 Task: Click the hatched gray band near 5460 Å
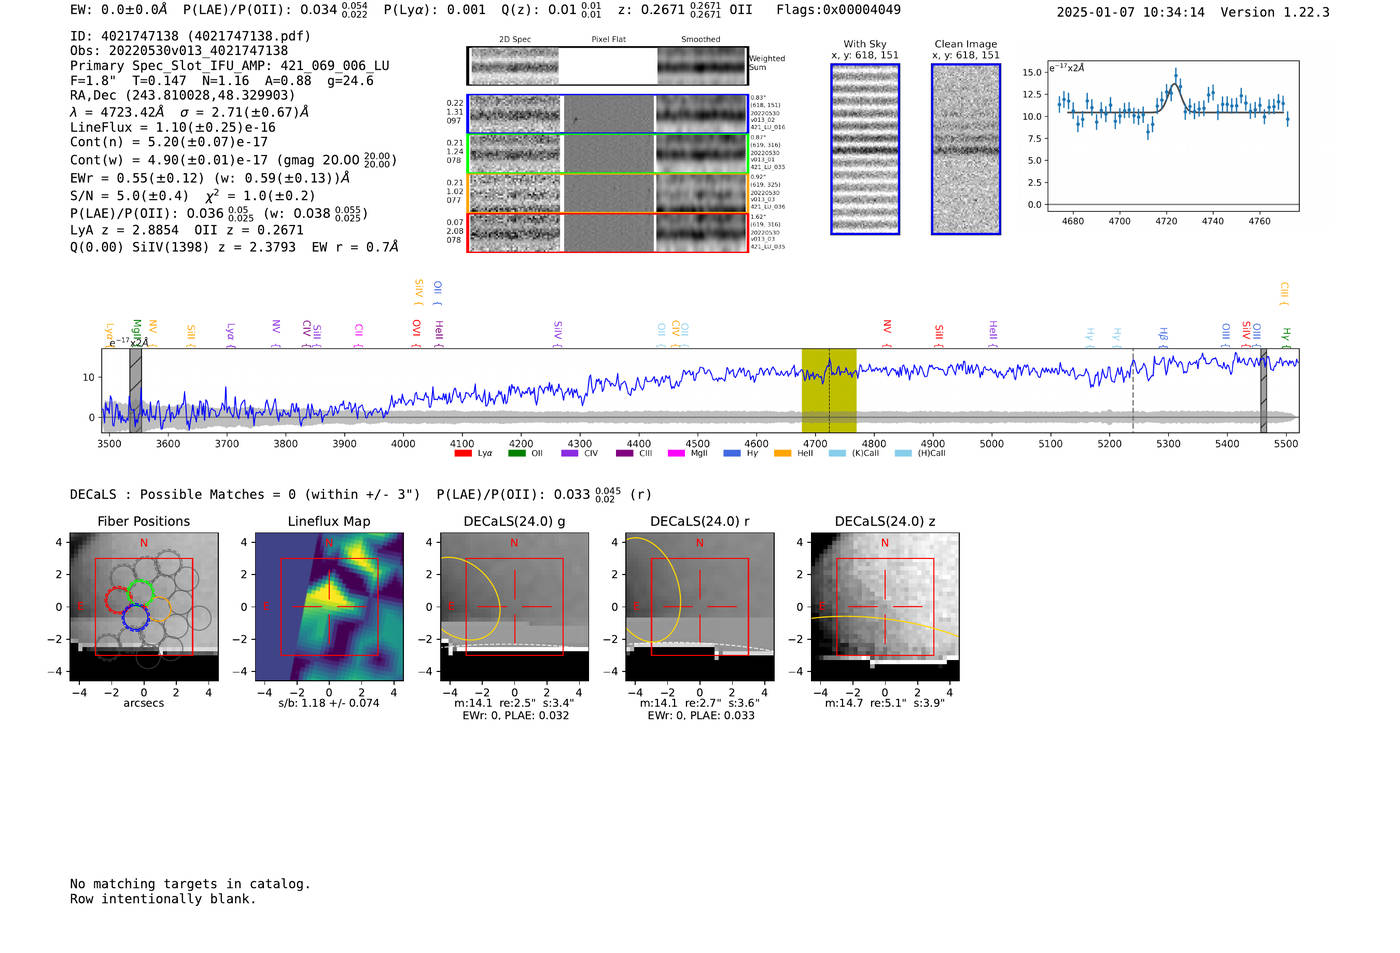pos(1263,390)
